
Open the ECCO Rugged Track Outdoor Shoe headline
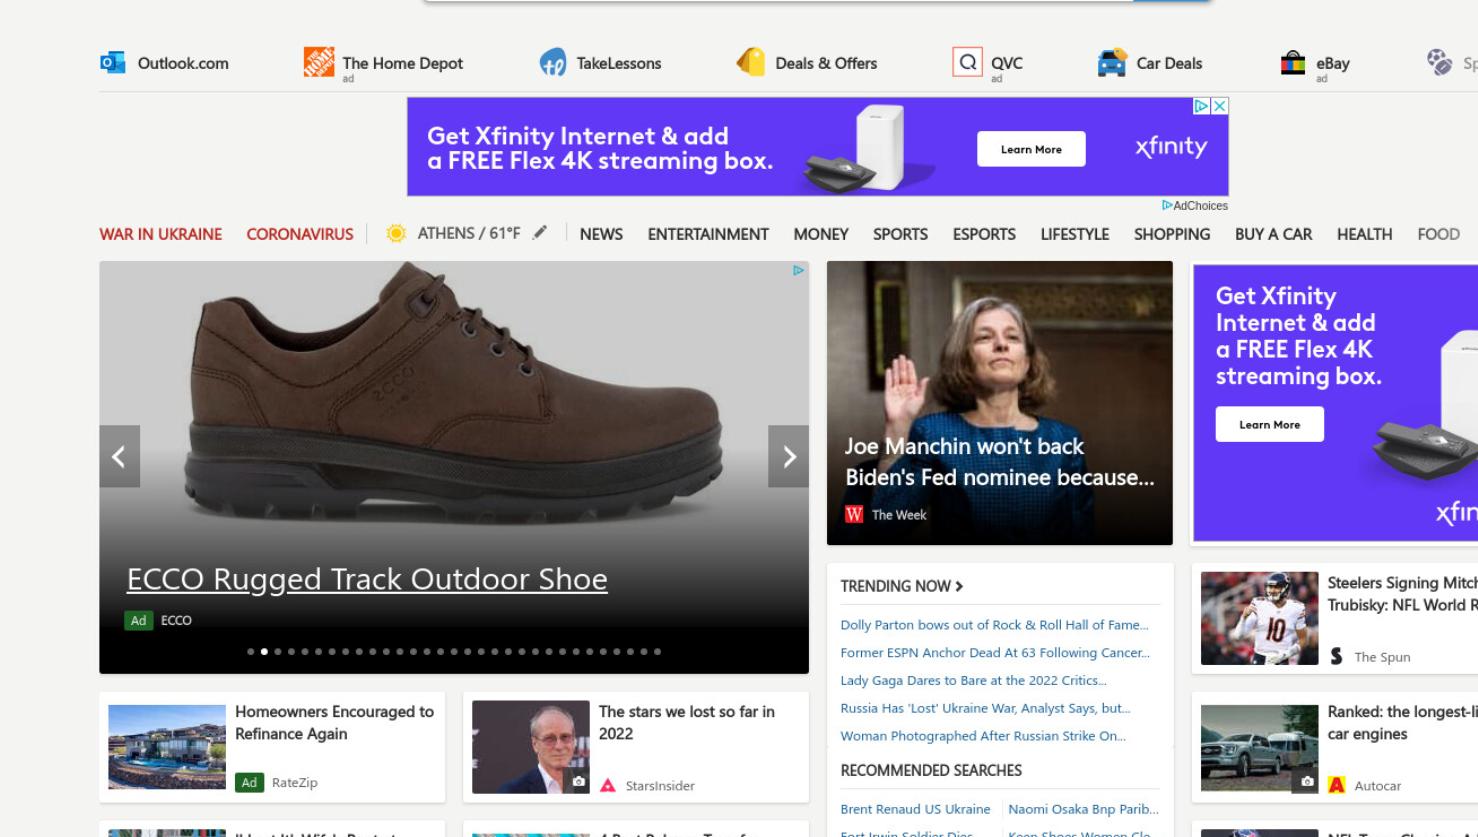(x=367, y=579)
